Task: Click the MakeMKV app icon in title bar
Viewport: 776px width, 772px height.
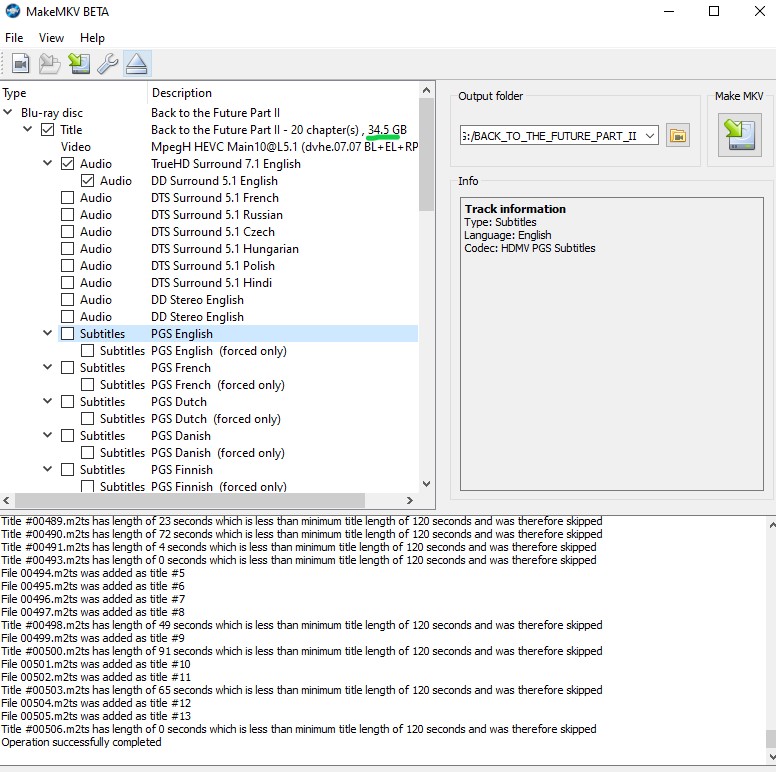Action: tap(13, 11)
